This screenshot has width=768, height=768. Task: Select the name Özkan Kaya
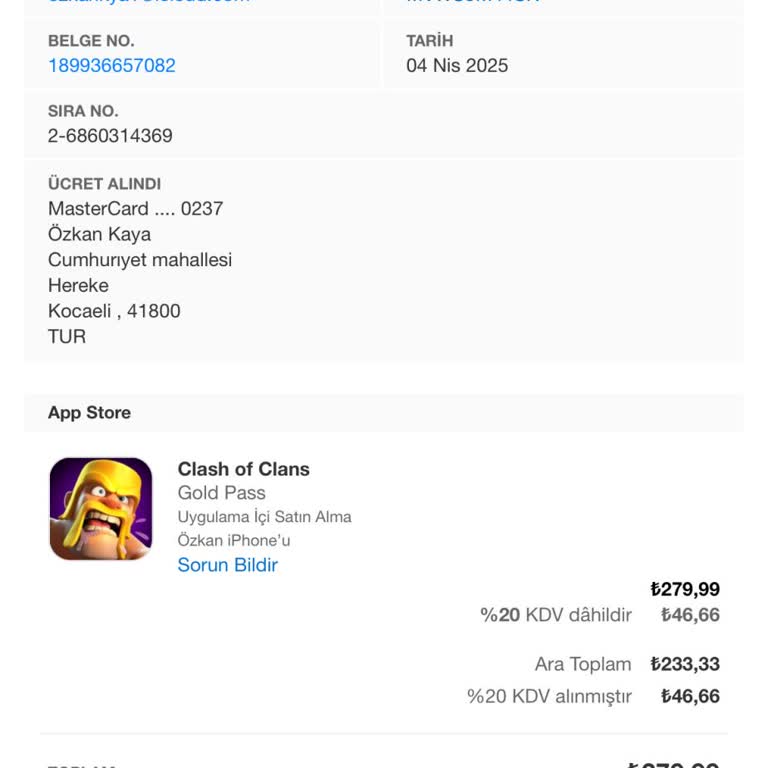99,234
